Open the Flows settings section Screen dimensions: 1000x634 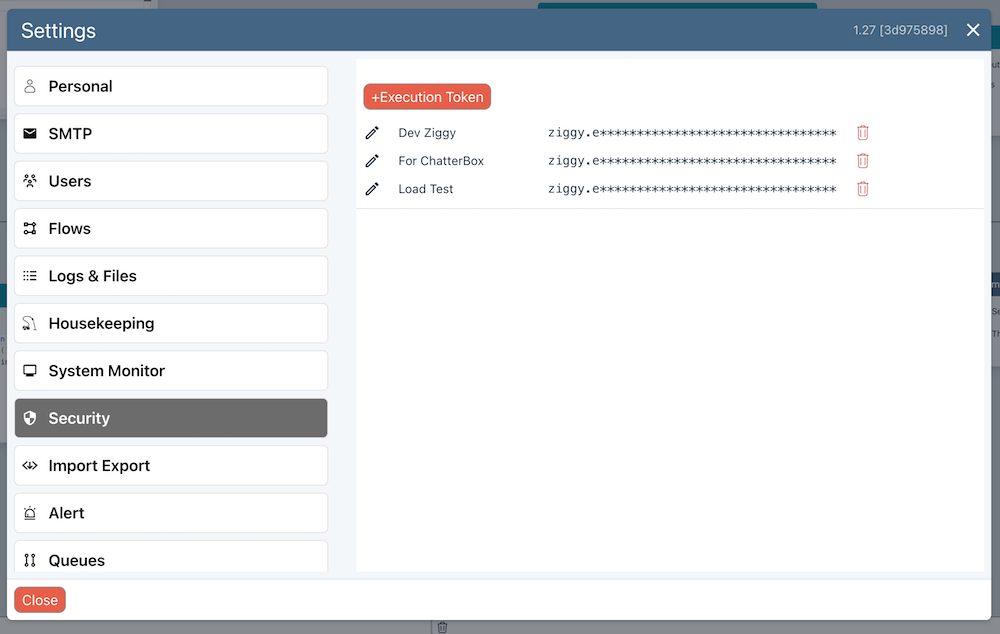[171, 229]
